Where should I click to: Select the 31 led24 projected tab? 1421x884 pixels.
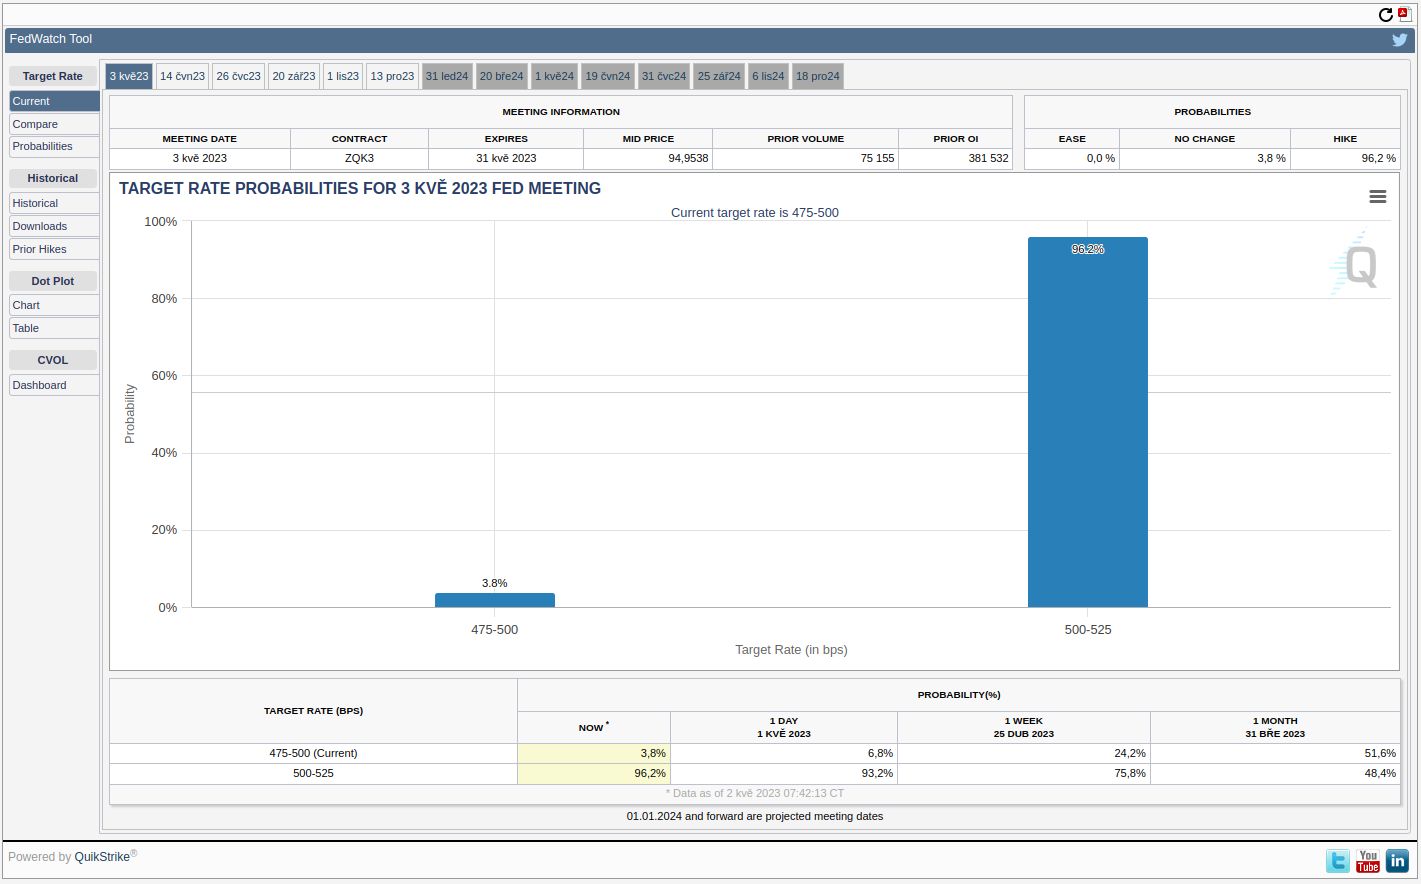pos(447,76)
